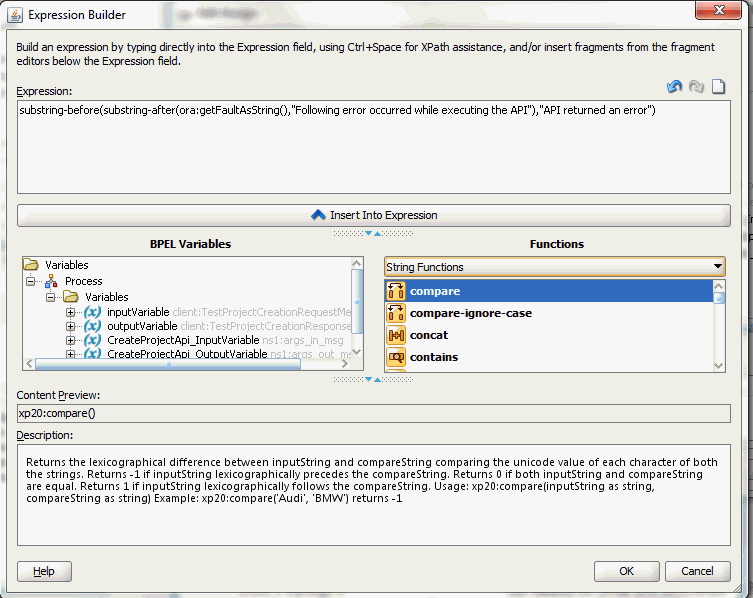753x598 pixels.
Task: Click the contains function icon
Action: [x=396, y=357]
